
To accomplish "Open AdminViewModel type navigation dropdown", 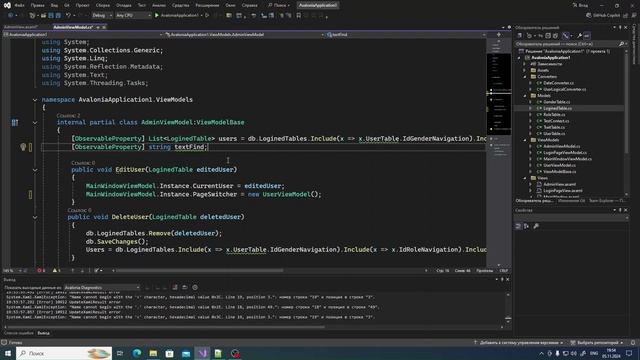I will 245,35.
